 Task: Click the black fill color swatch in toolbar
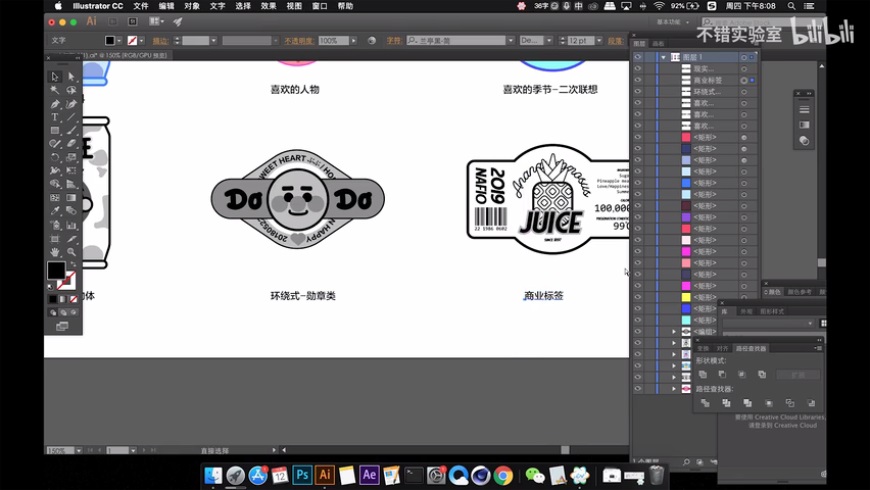point(56,270)
